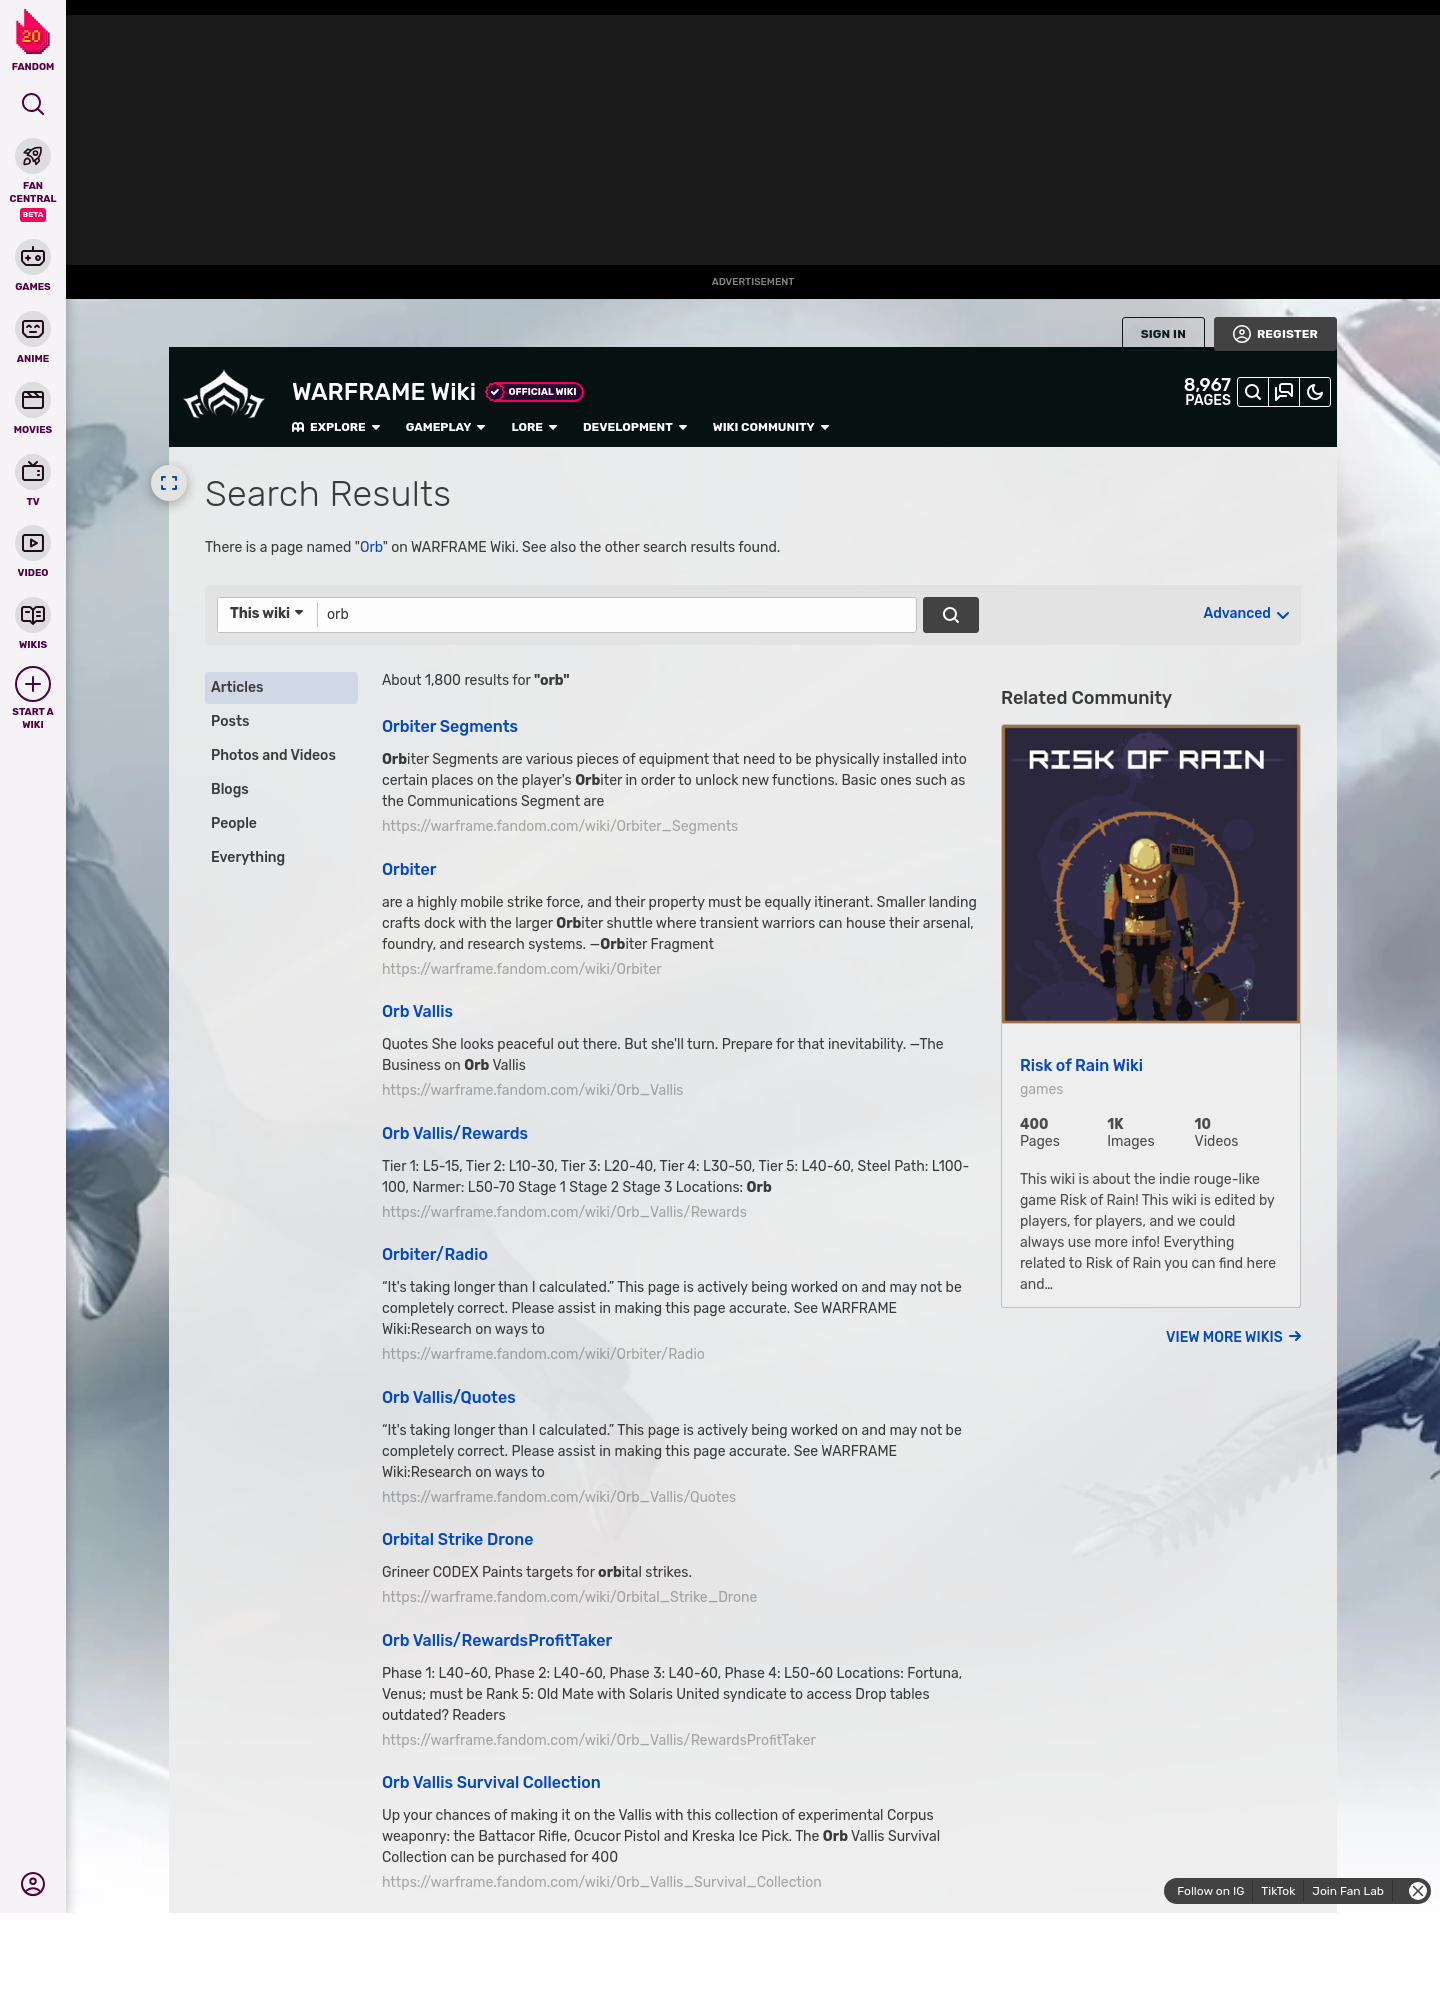Select the Posts search filter
Image resolution: width=1440 pixels, height=2000 pixels.
point(230,721)
